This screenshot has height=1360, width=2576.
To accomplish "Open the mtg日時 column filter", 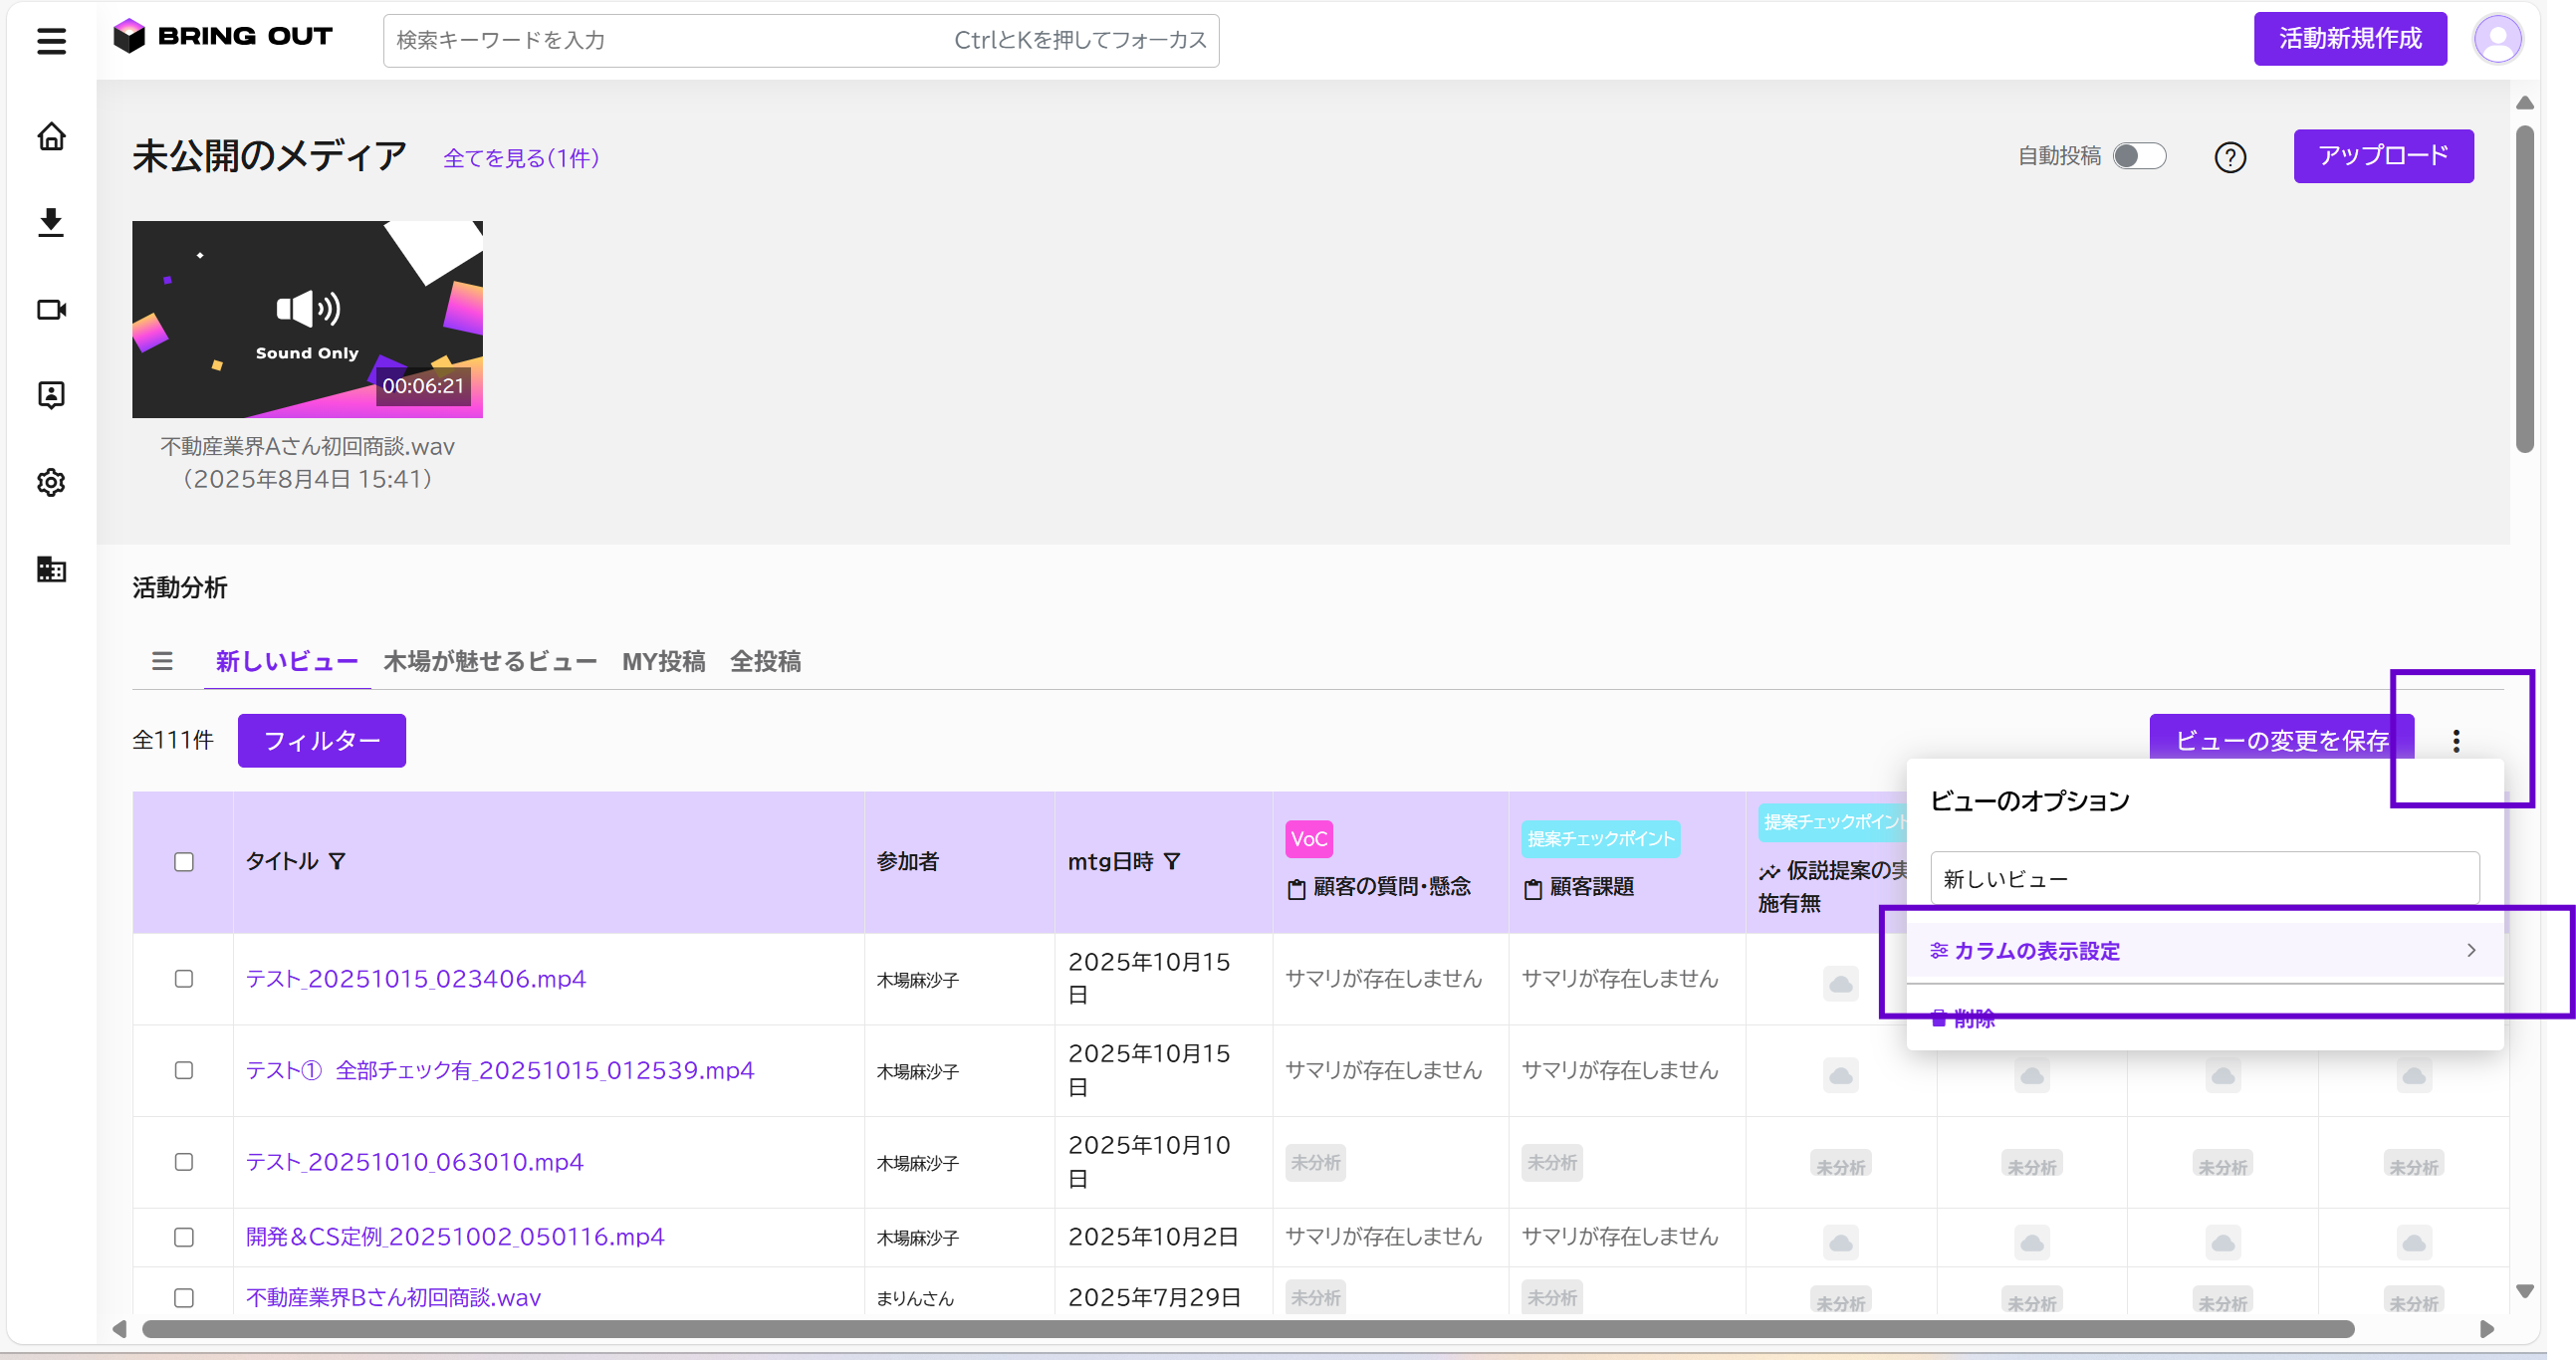I will pos(1172,861).
